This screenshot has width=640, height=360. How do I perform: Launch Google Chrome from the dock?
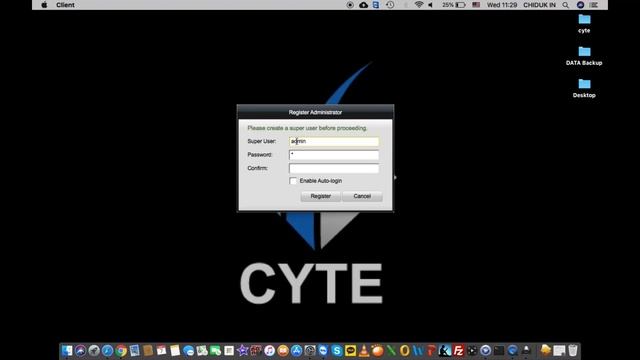(121, 350)
